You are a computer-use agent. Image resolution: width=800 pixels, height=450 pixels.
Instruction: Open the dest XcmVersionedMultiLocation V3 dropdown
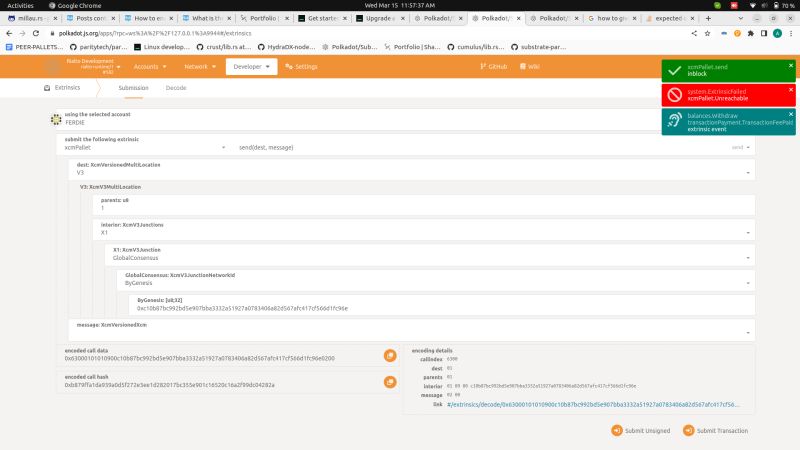click(411, 169)
